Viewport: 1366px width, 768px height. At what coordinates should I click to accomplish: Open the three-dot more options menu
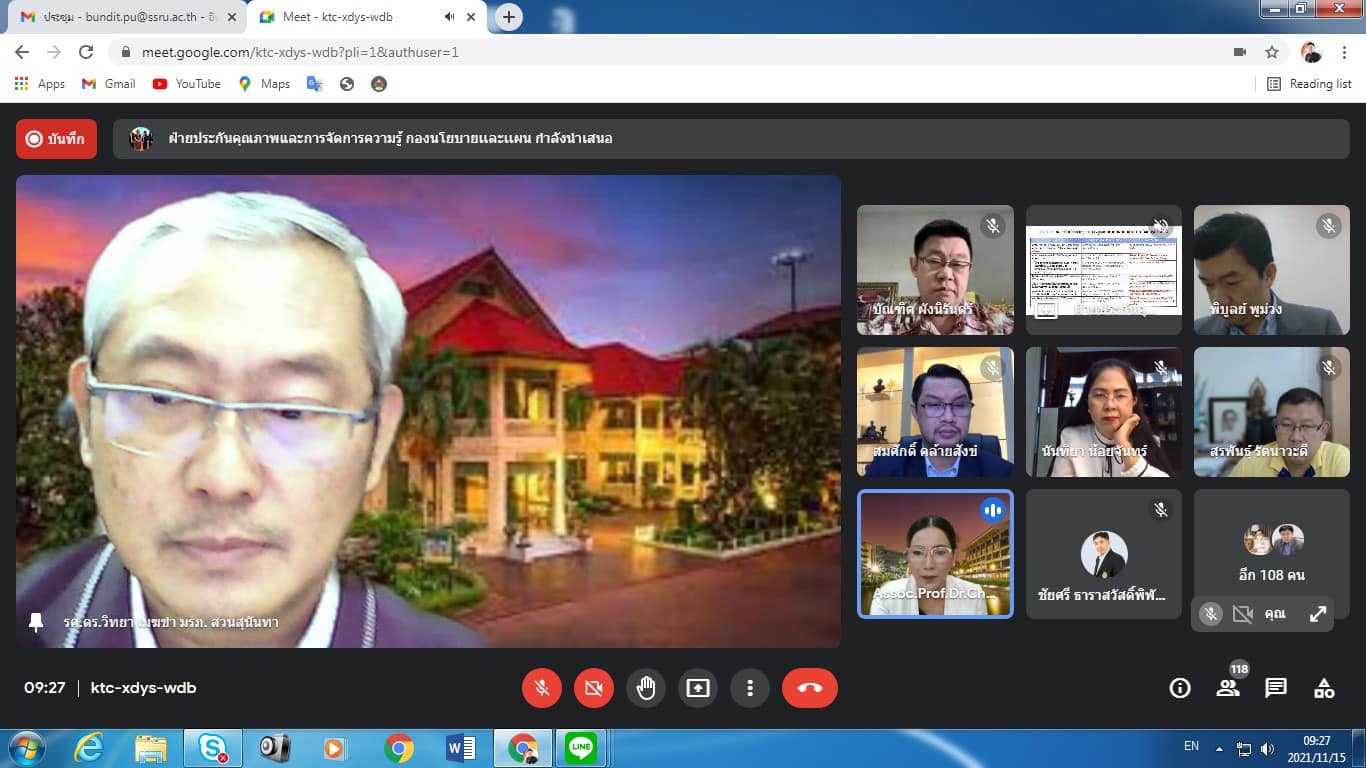point(750,688)
